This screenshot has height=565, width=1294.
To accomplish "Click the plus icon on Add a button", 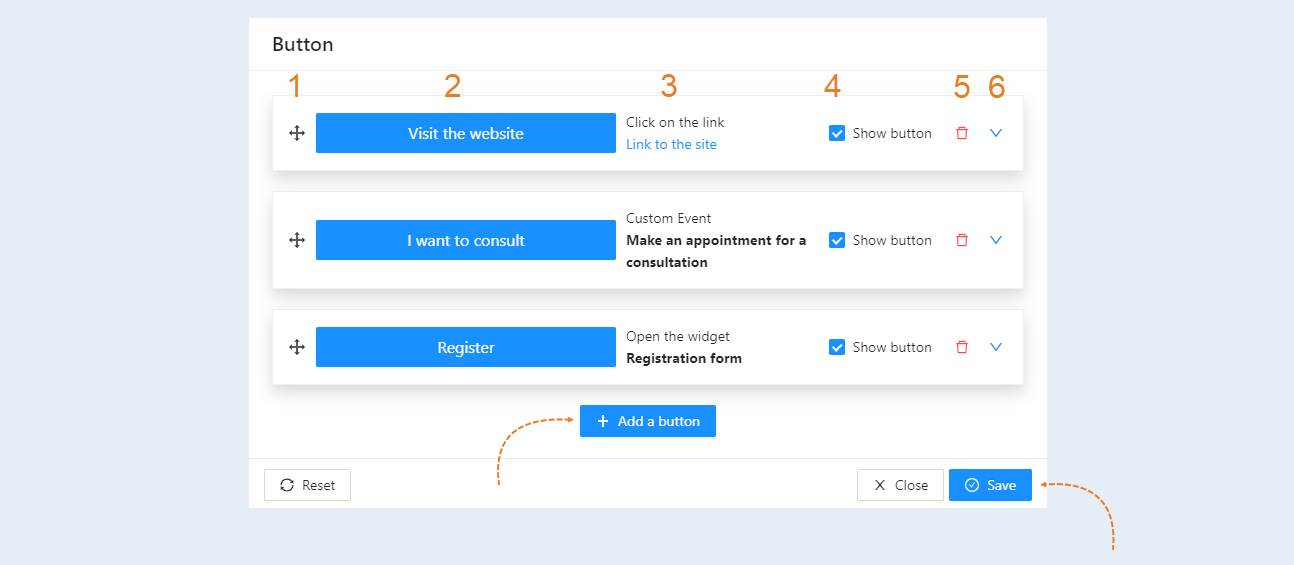I will pos(603,421).
